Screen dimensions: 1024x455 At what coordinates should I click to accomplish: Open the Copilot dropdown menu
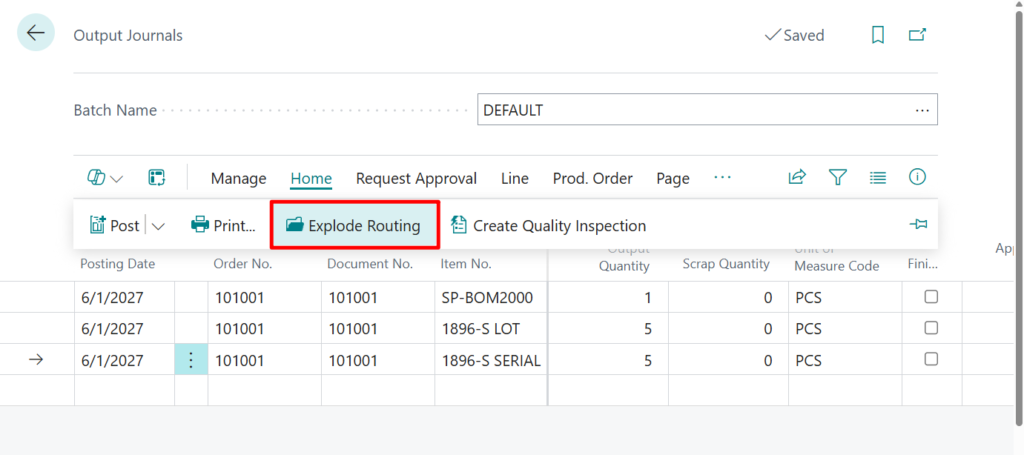click(105, 178)
